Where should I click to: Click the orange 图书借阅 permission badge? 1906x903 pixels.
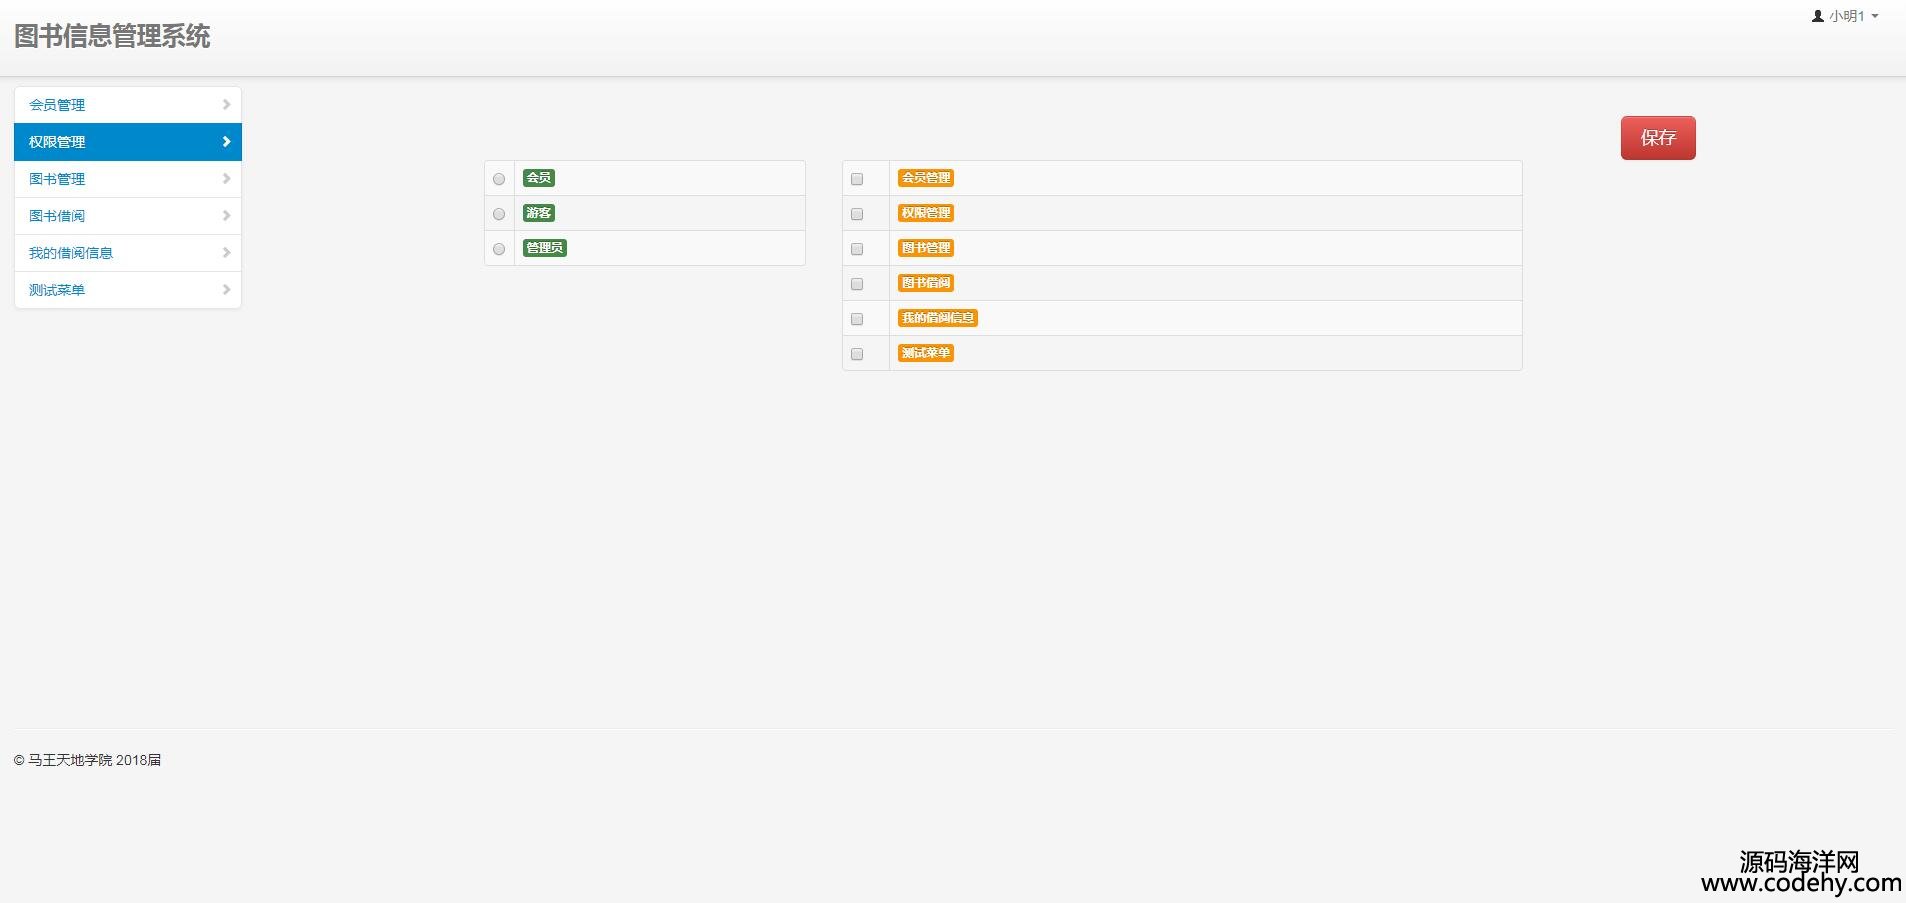click(x=925, y=283)
